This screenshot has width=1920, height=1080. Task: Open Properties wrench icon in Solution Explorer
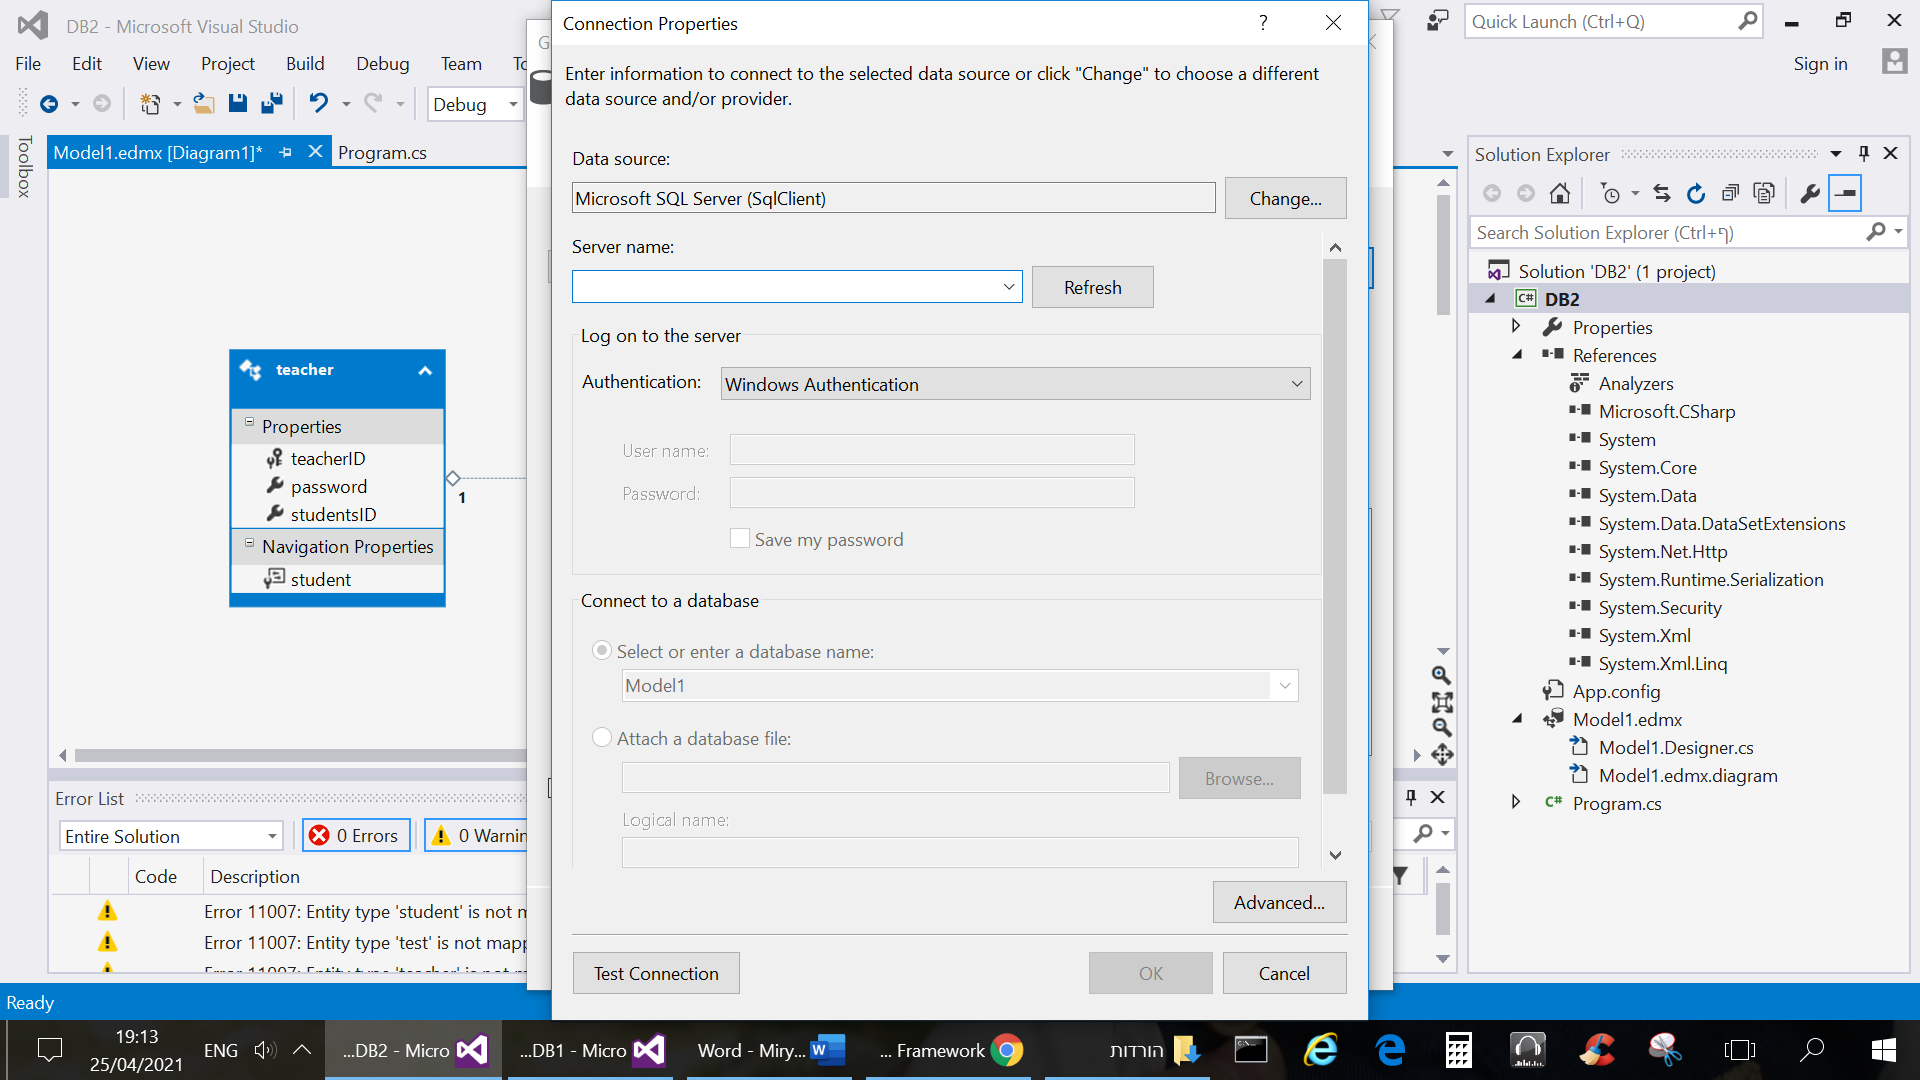click(x=1809, y=194)
